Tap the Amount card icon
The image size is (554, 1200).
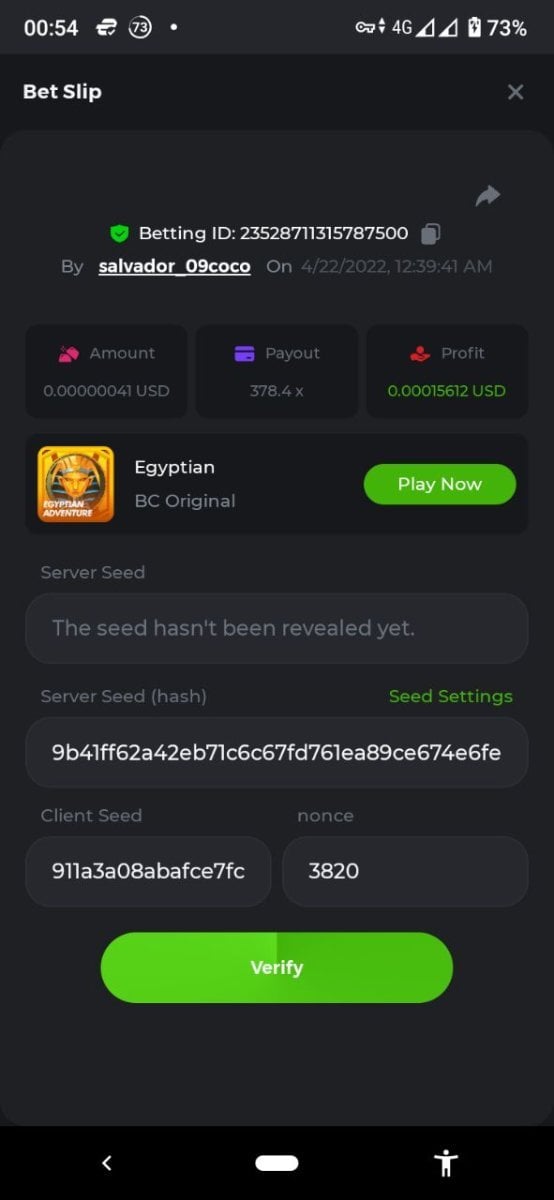coord(68,353)
